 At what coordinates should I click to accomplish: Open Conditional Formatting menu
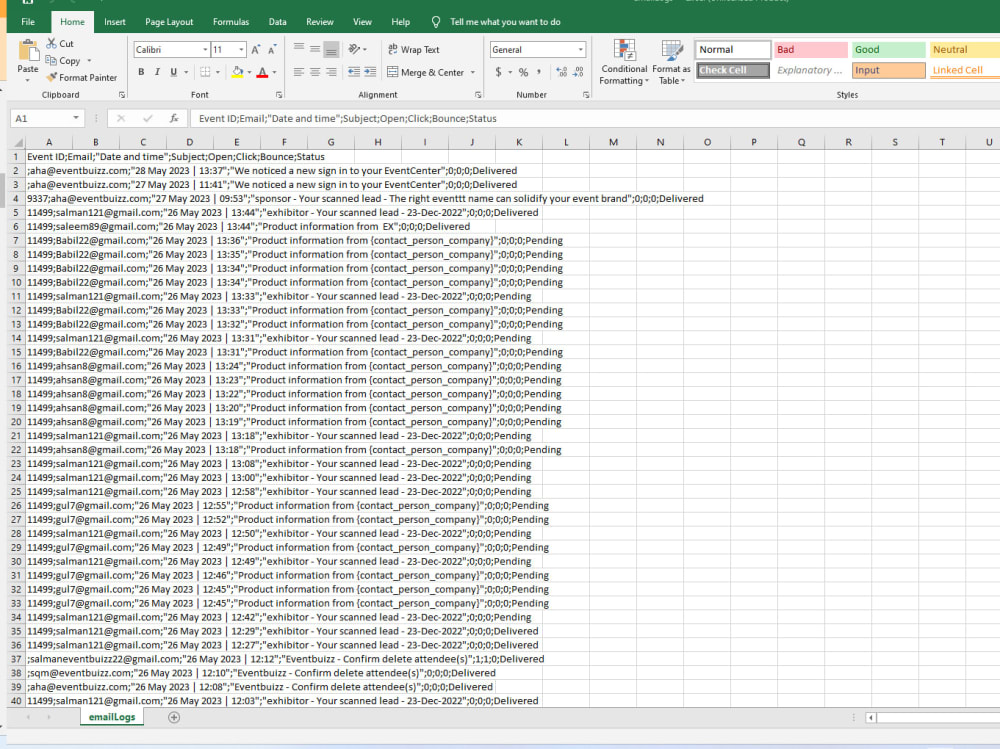pos(624,62)
